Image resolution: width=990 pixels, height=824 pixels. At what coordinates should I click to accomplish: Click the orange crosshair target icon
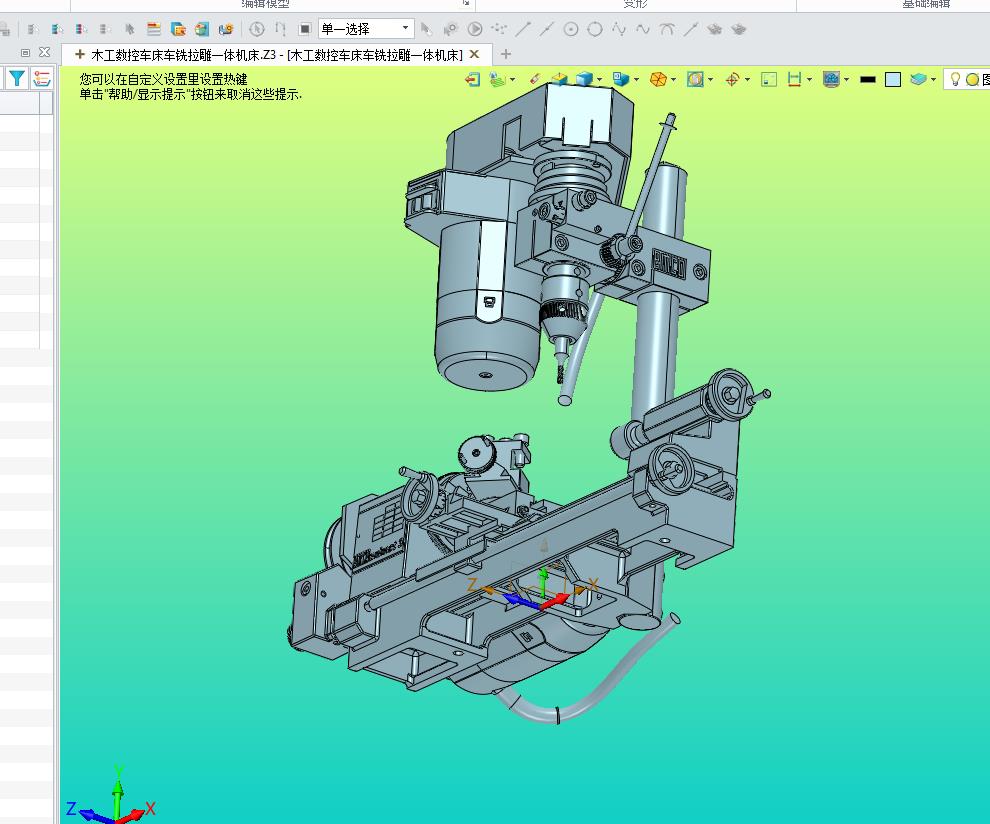(732, 79)
